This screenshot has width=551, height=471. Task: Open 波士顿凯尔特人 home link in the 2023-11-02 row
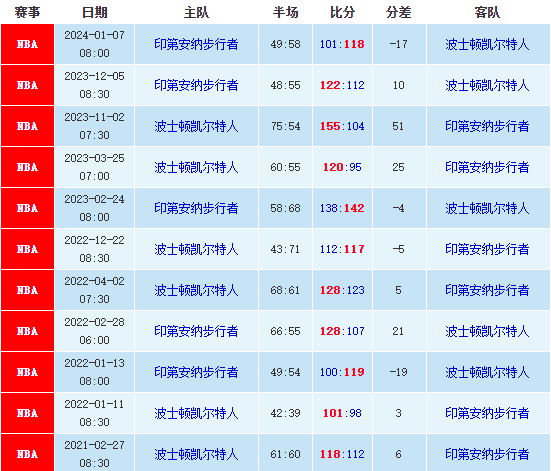pos(196,126)
